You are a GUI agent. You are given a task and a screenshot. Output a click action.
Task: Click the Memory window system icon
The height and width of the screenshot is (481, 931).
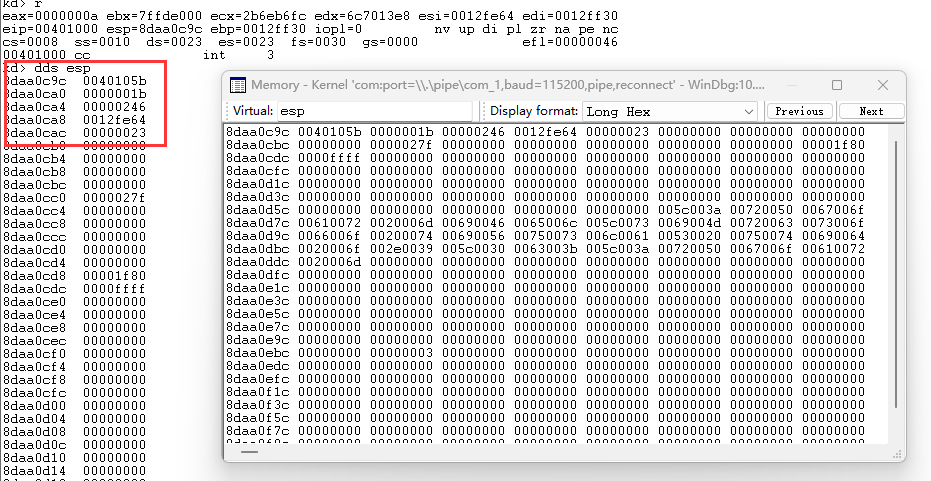point(238,86)
